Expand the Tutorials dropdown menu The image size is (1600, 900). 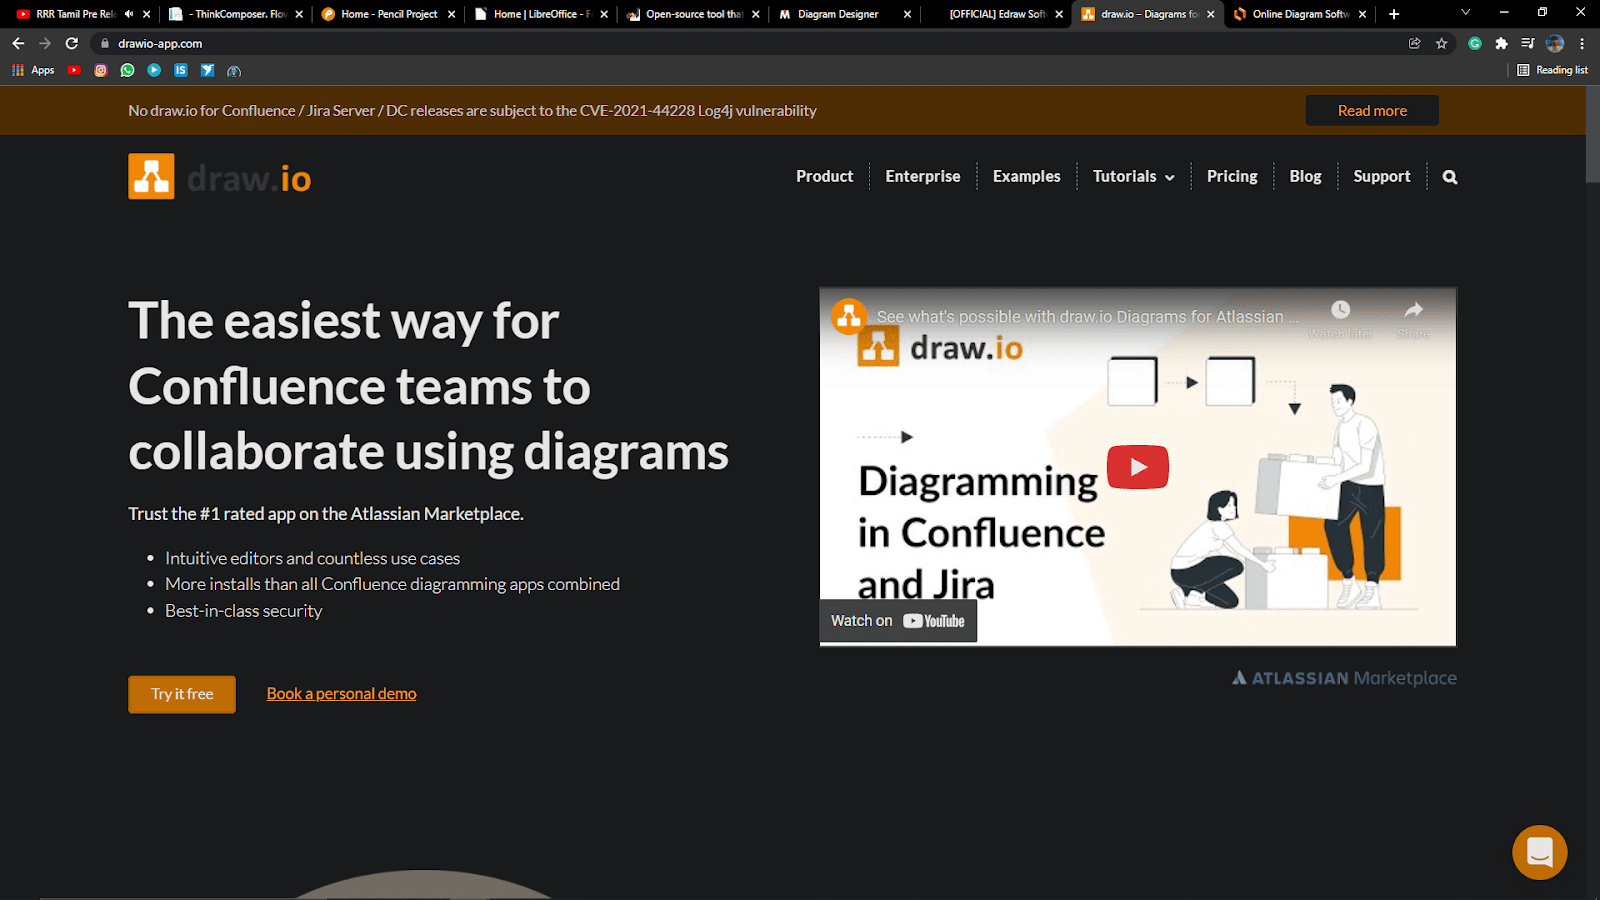[x=1134, y=176]
